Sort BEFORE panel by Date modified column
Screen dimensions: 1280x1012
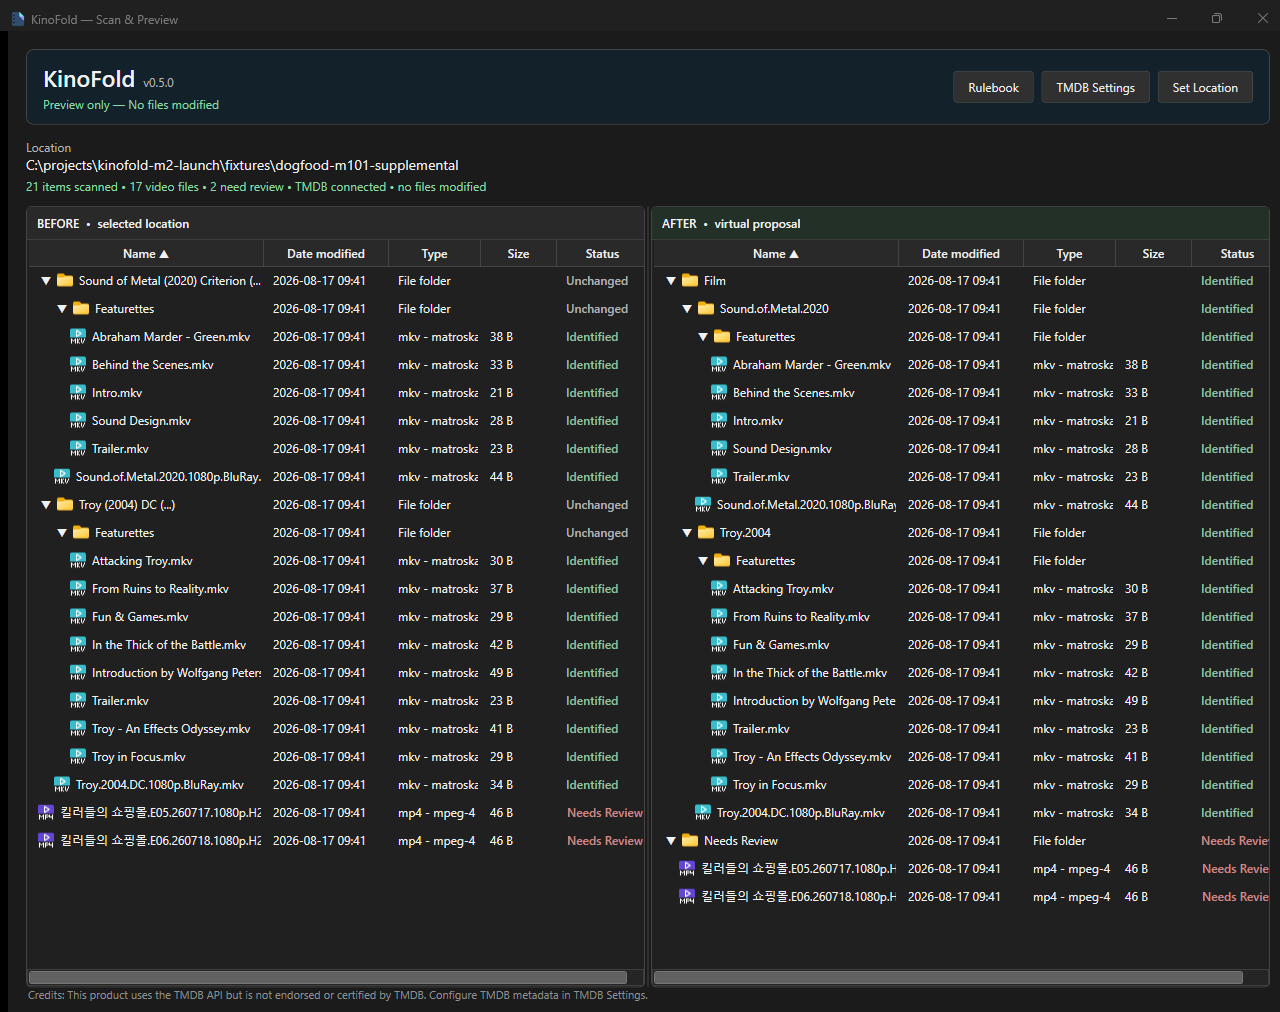click(x=326, y=254)
